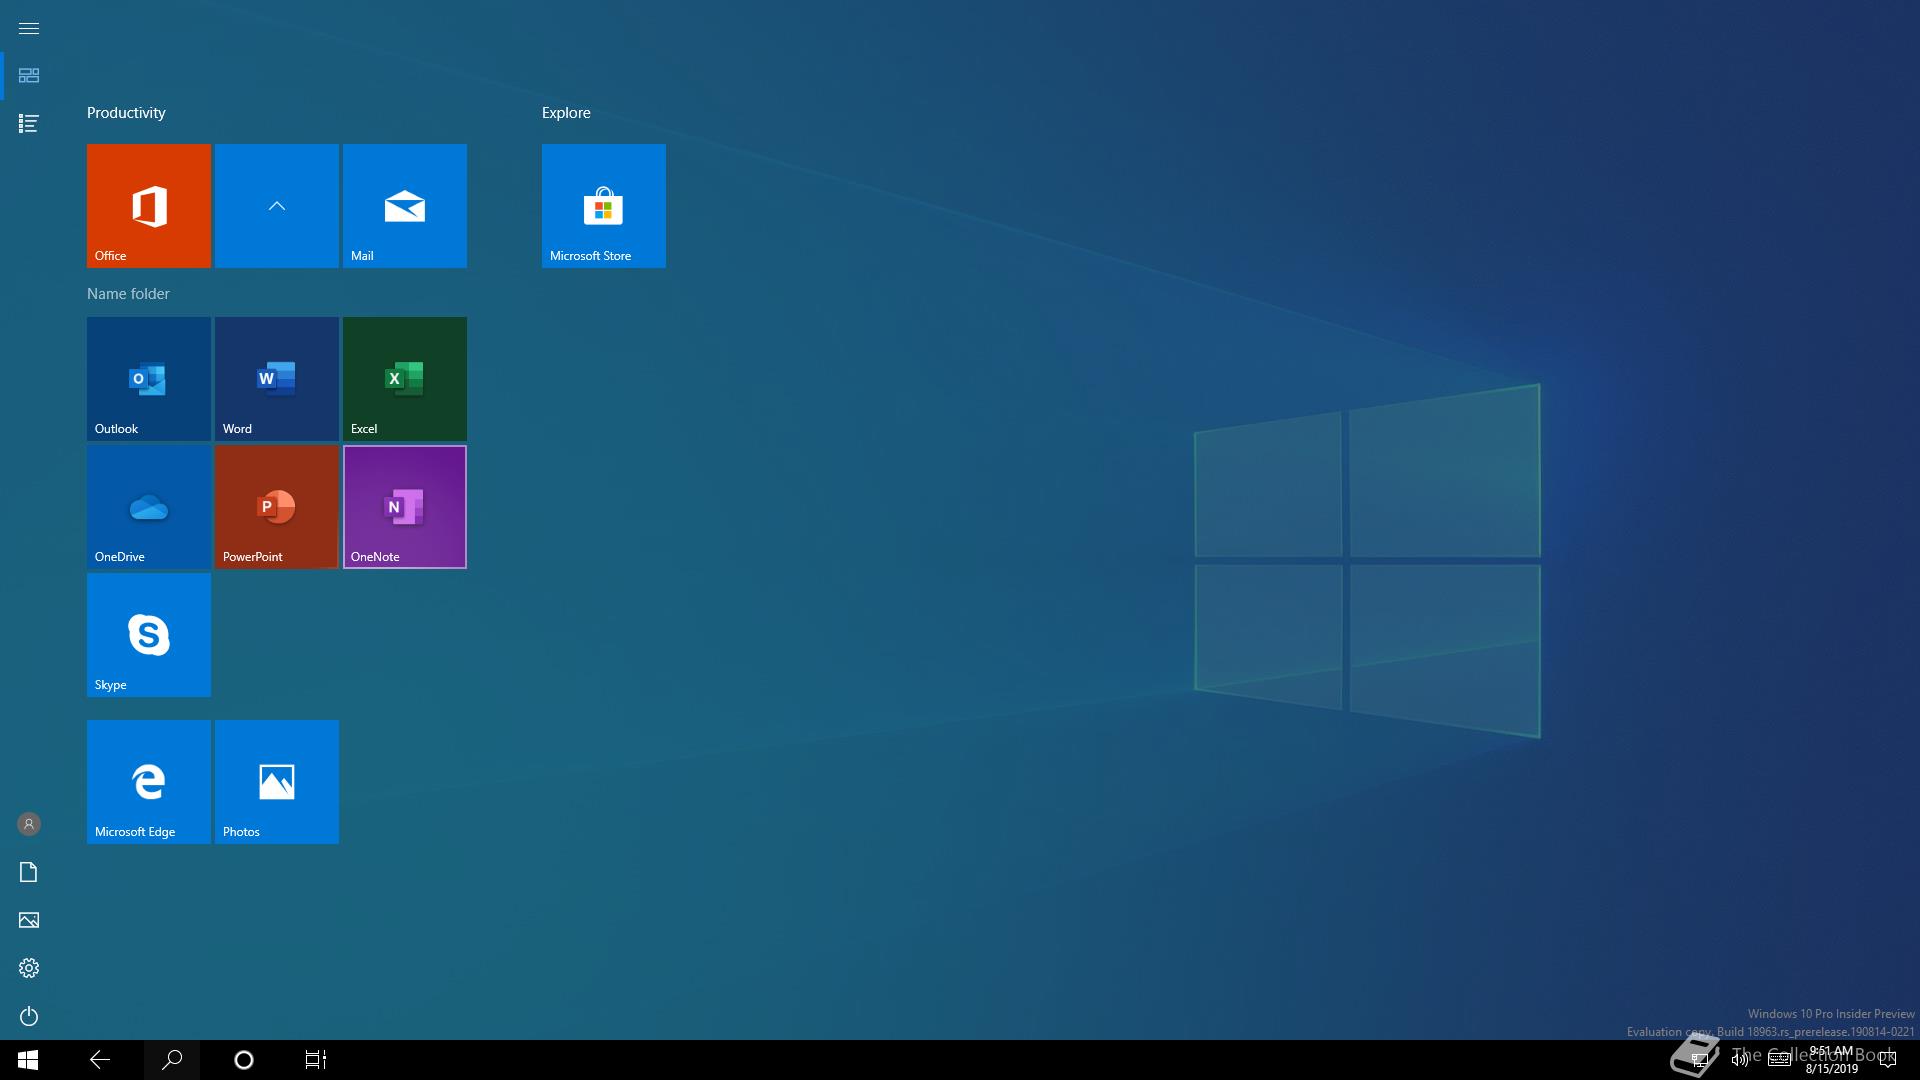1920x1080 pixels.
Task: Collapse the folder using the chevron tile
Action: coord(276,206)
